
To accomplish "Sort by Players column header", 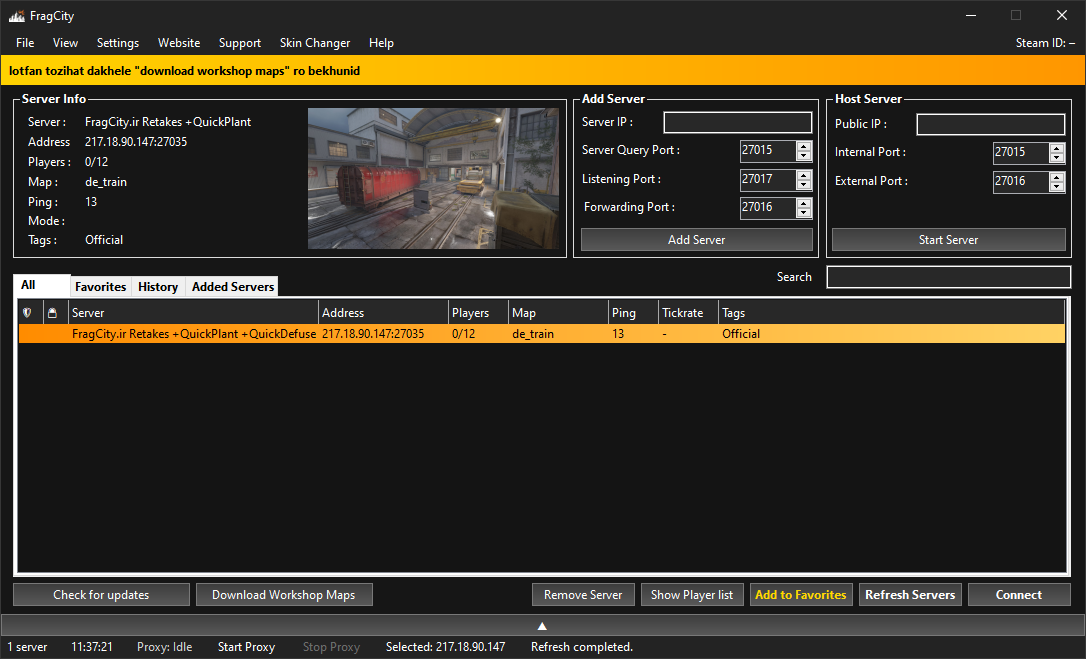I will (478, 313).
